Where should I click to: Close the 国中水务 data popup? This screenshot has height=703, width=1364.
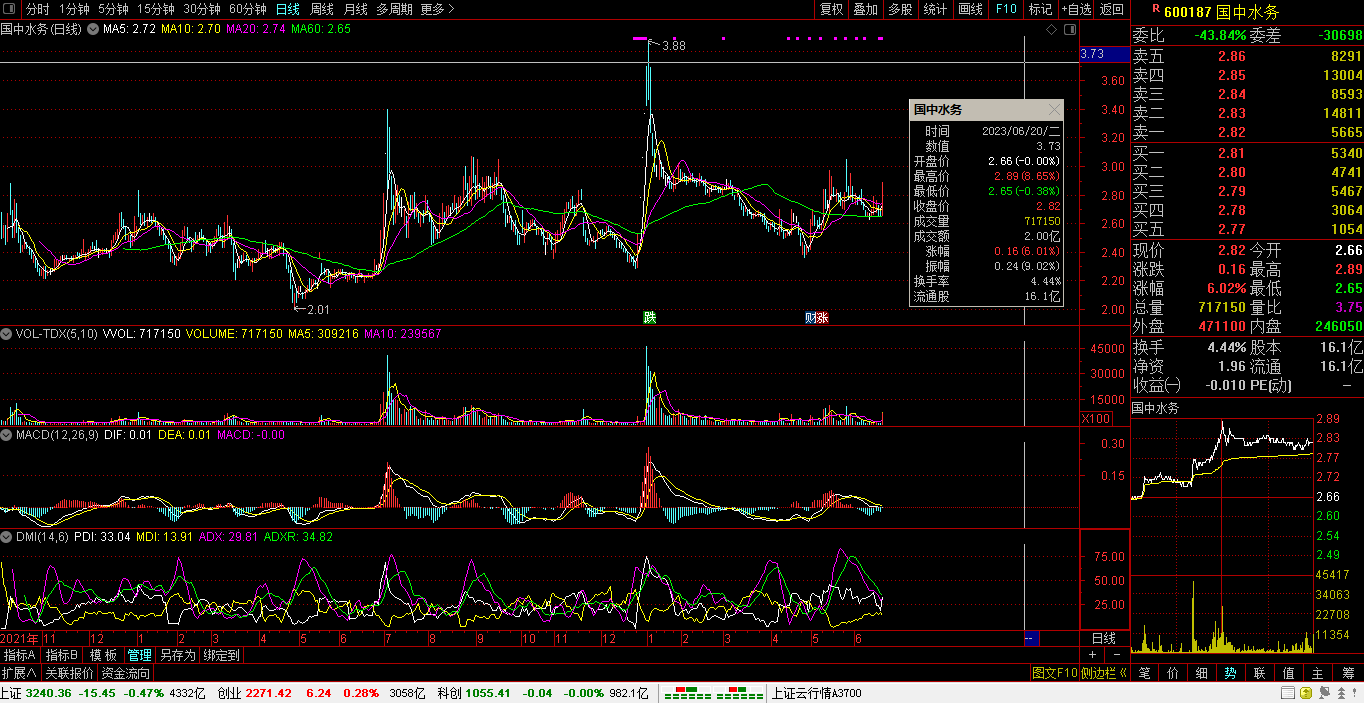[1054, 110]
